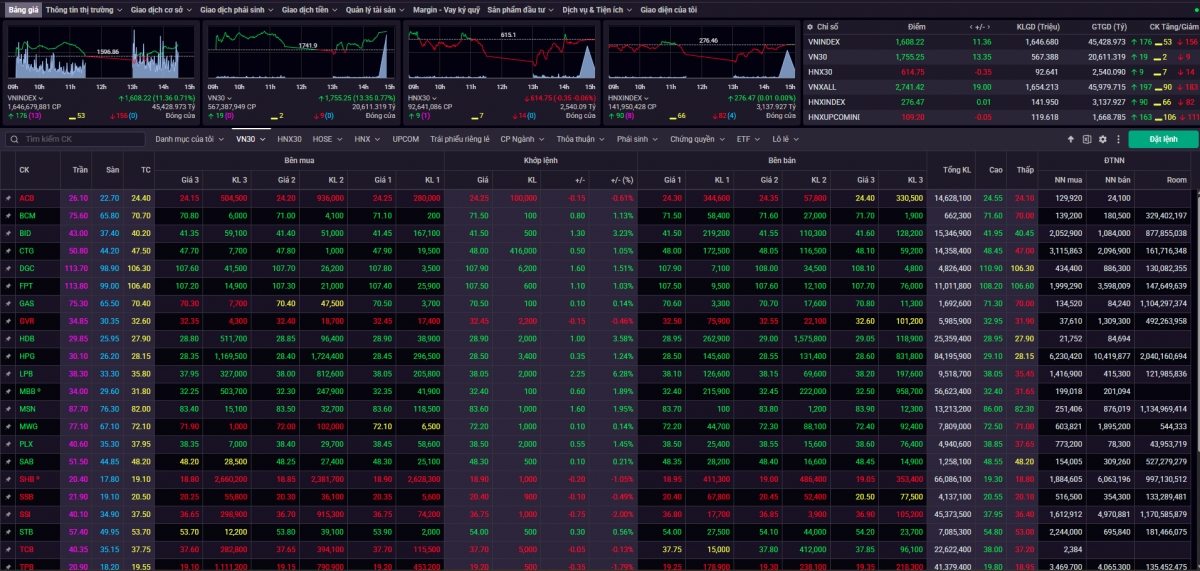1200x571 pixels.
Task: Pin the MBB stock row
Action: point(8,391)
